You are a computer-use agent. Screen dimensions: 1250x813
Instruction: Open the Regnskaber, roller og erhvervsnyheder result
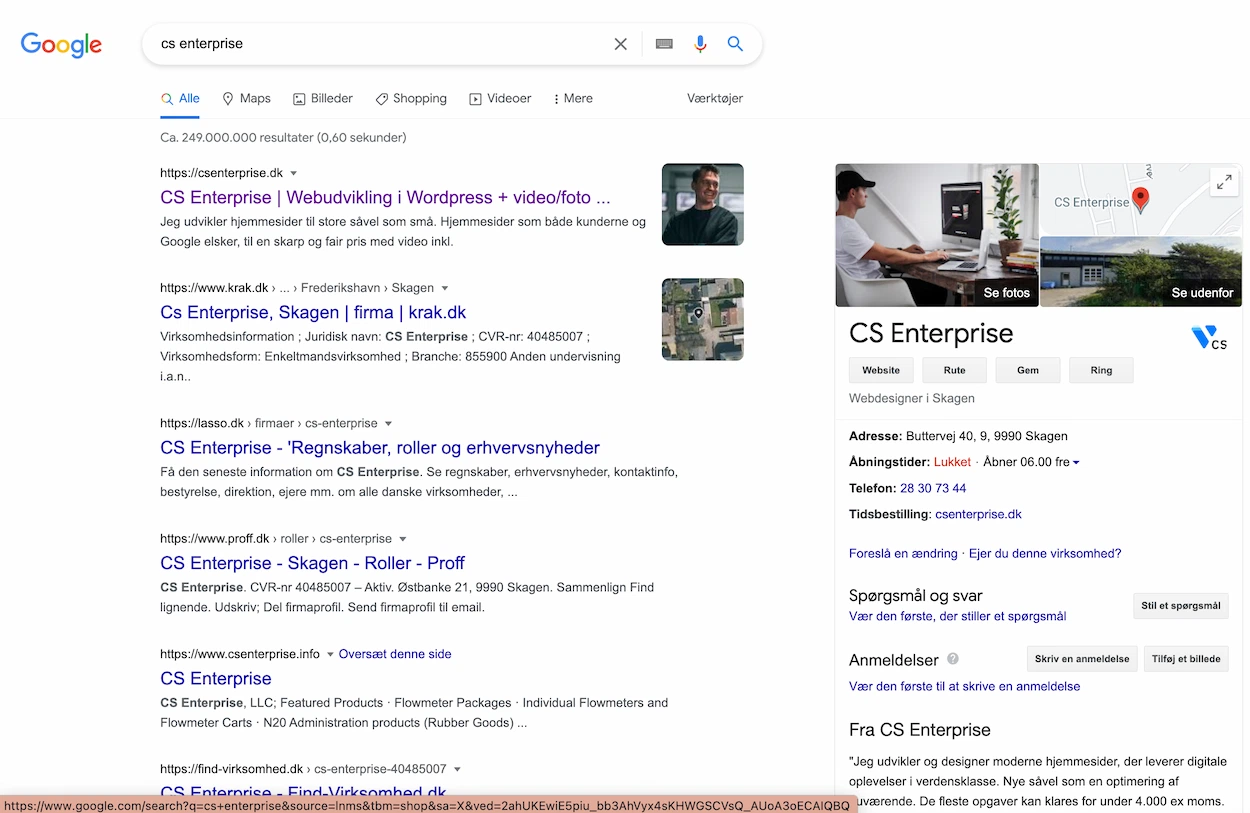(x=380, y=447)
